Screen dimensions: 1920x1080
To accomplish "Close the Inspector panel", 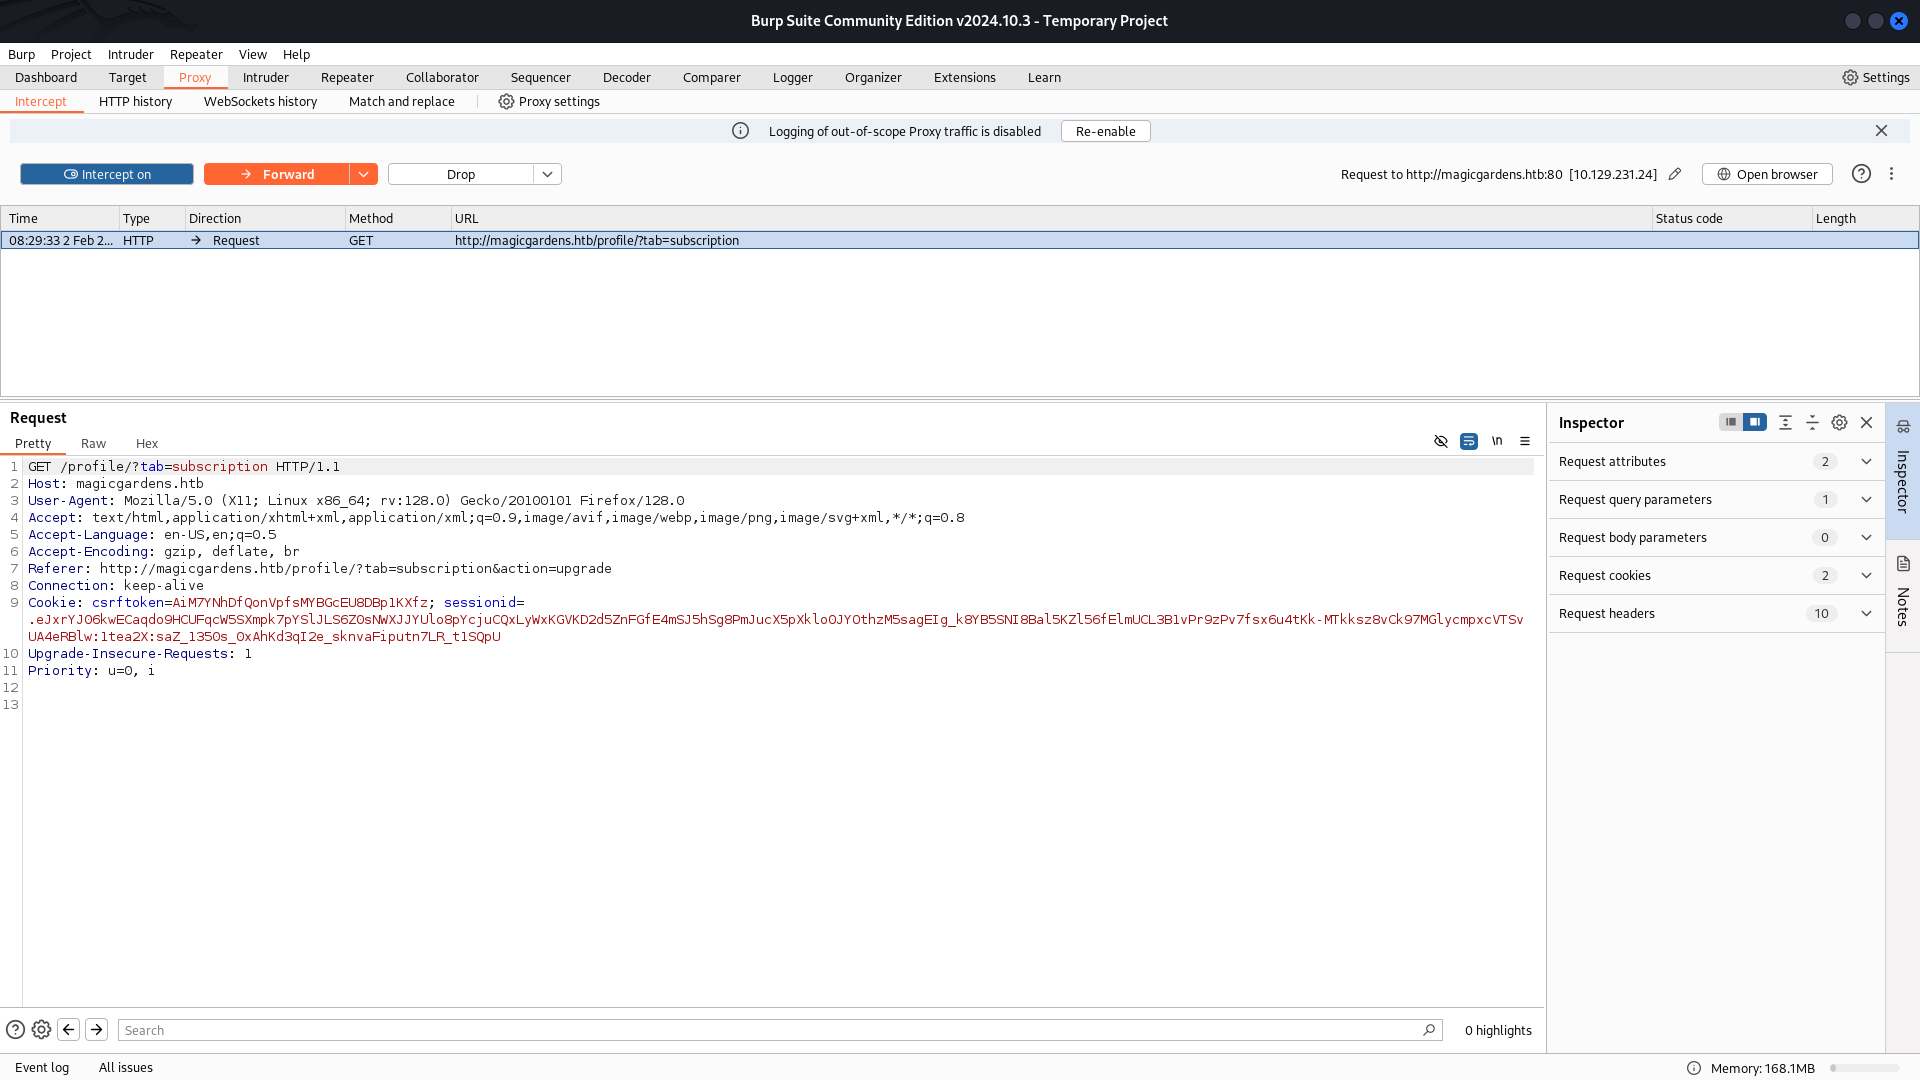I will 1866,423.
